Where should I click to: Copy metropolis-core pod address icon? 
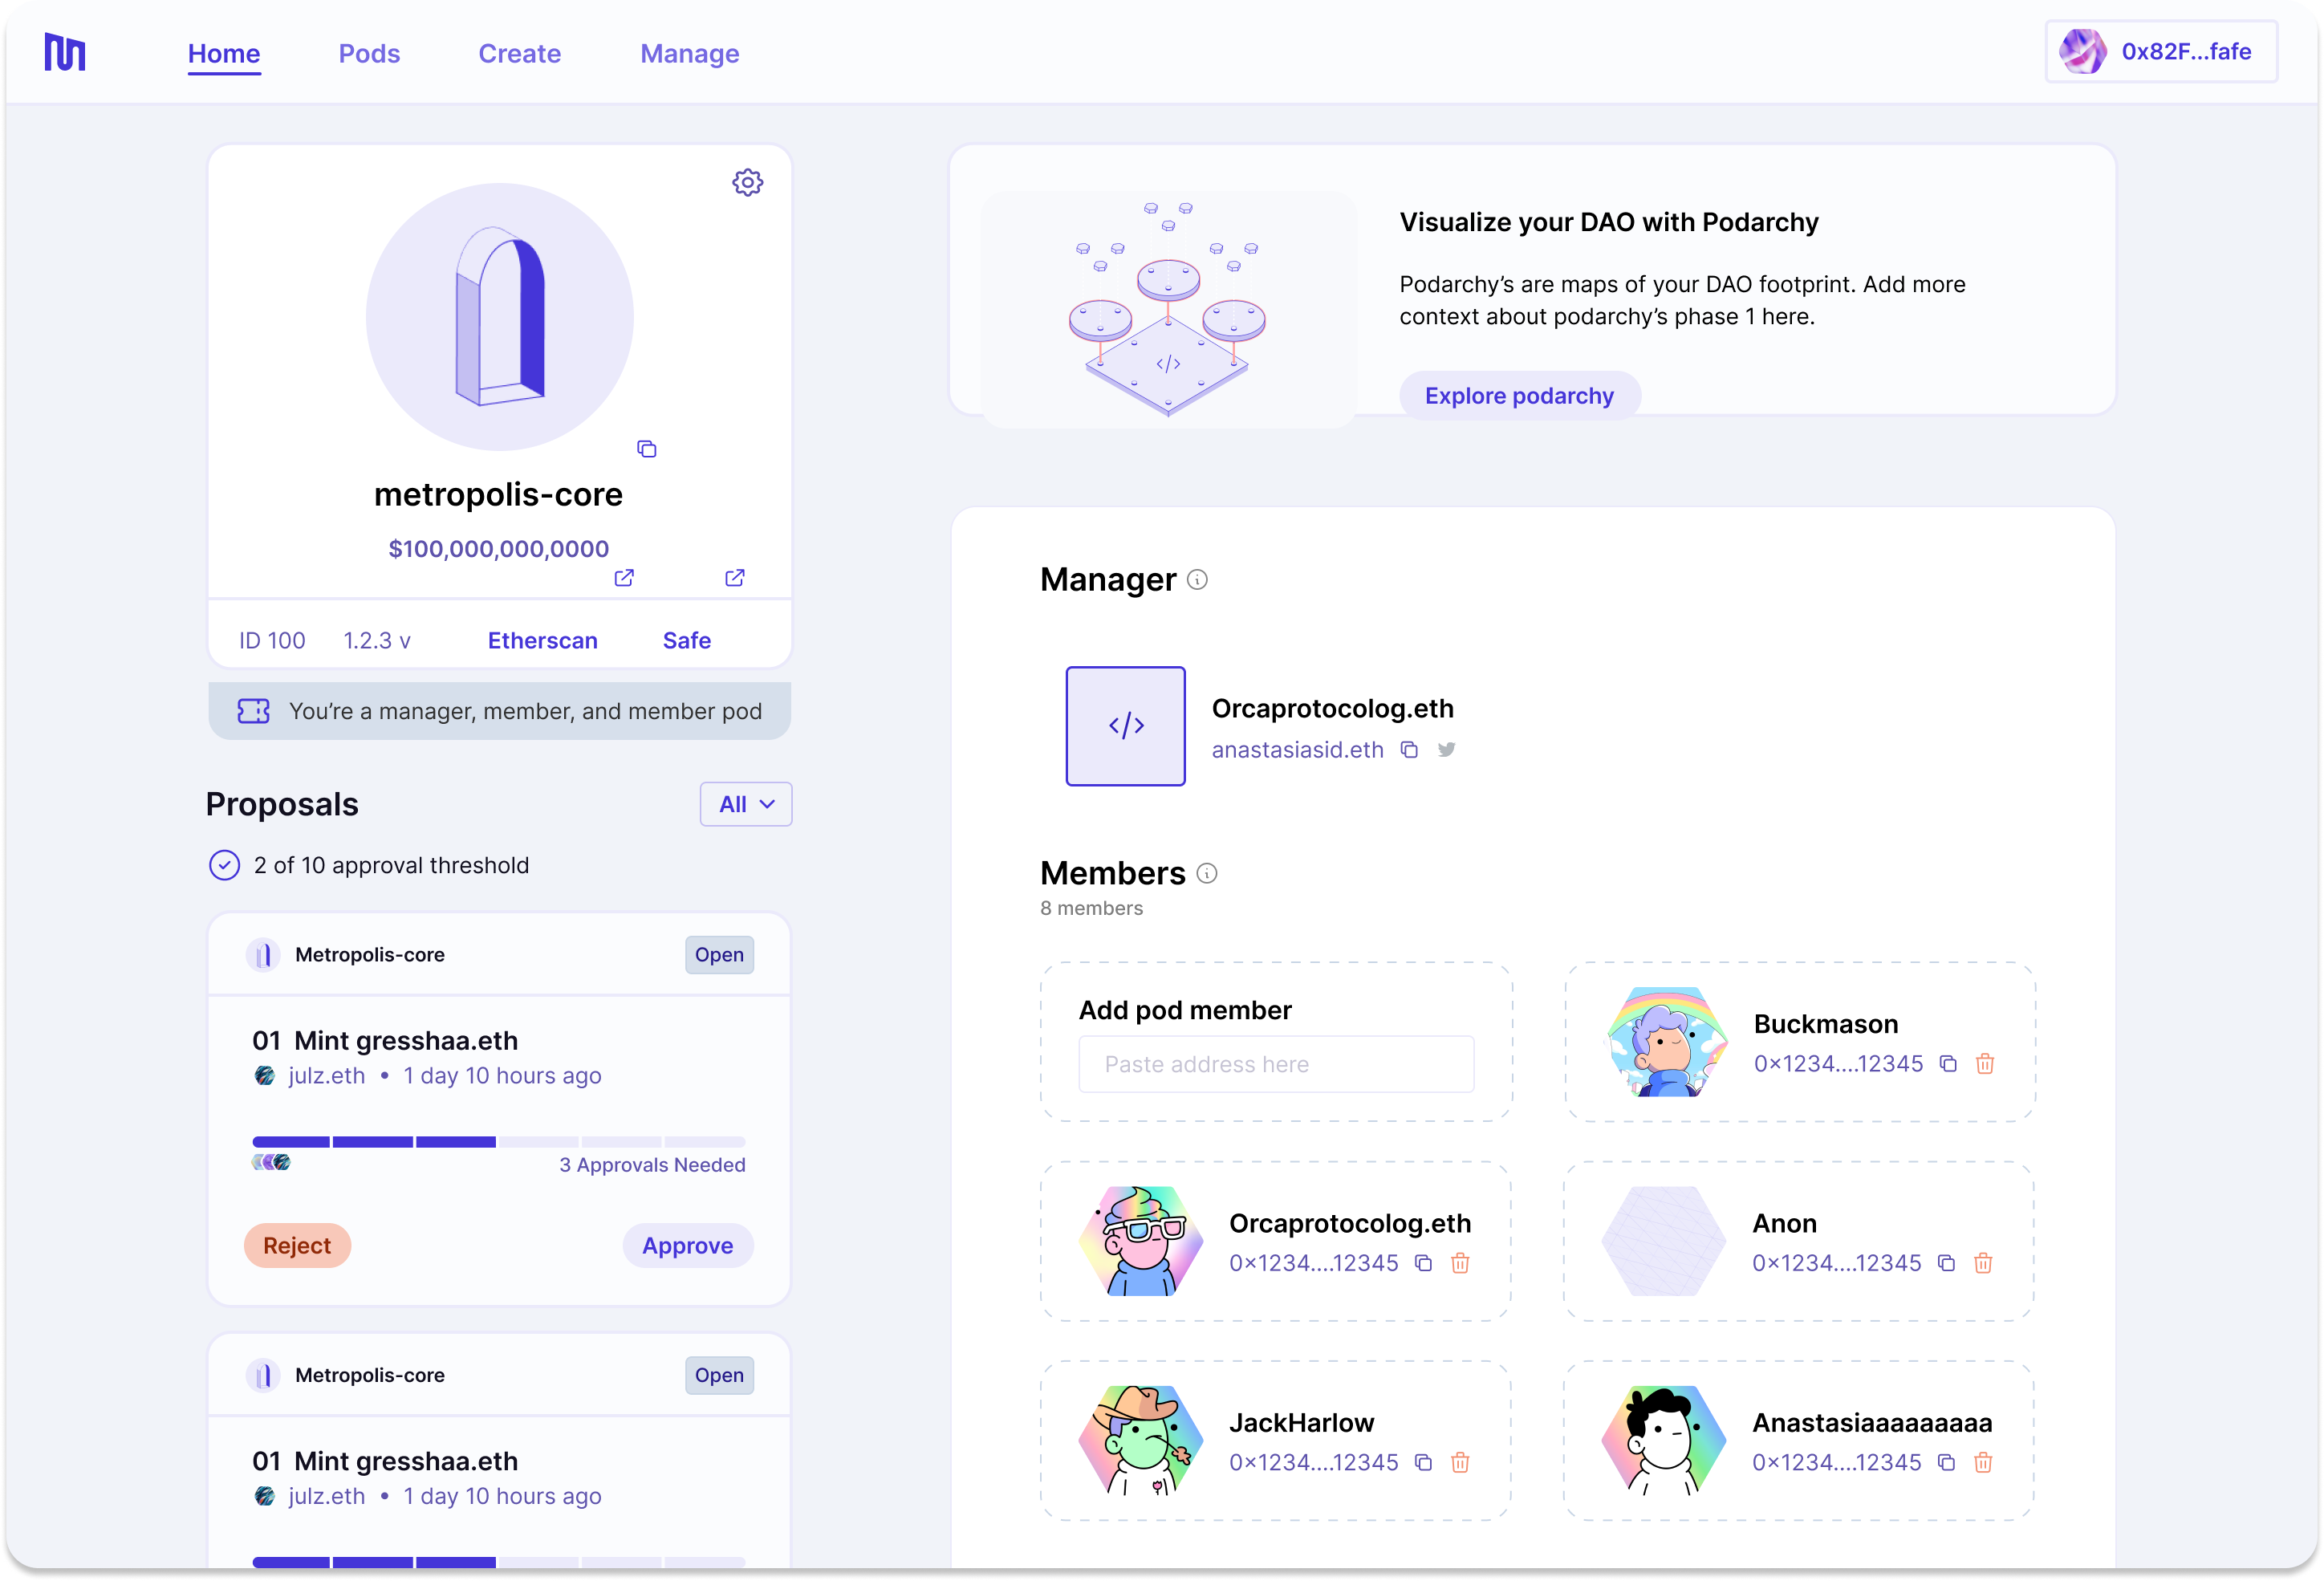tap(647, 449)
